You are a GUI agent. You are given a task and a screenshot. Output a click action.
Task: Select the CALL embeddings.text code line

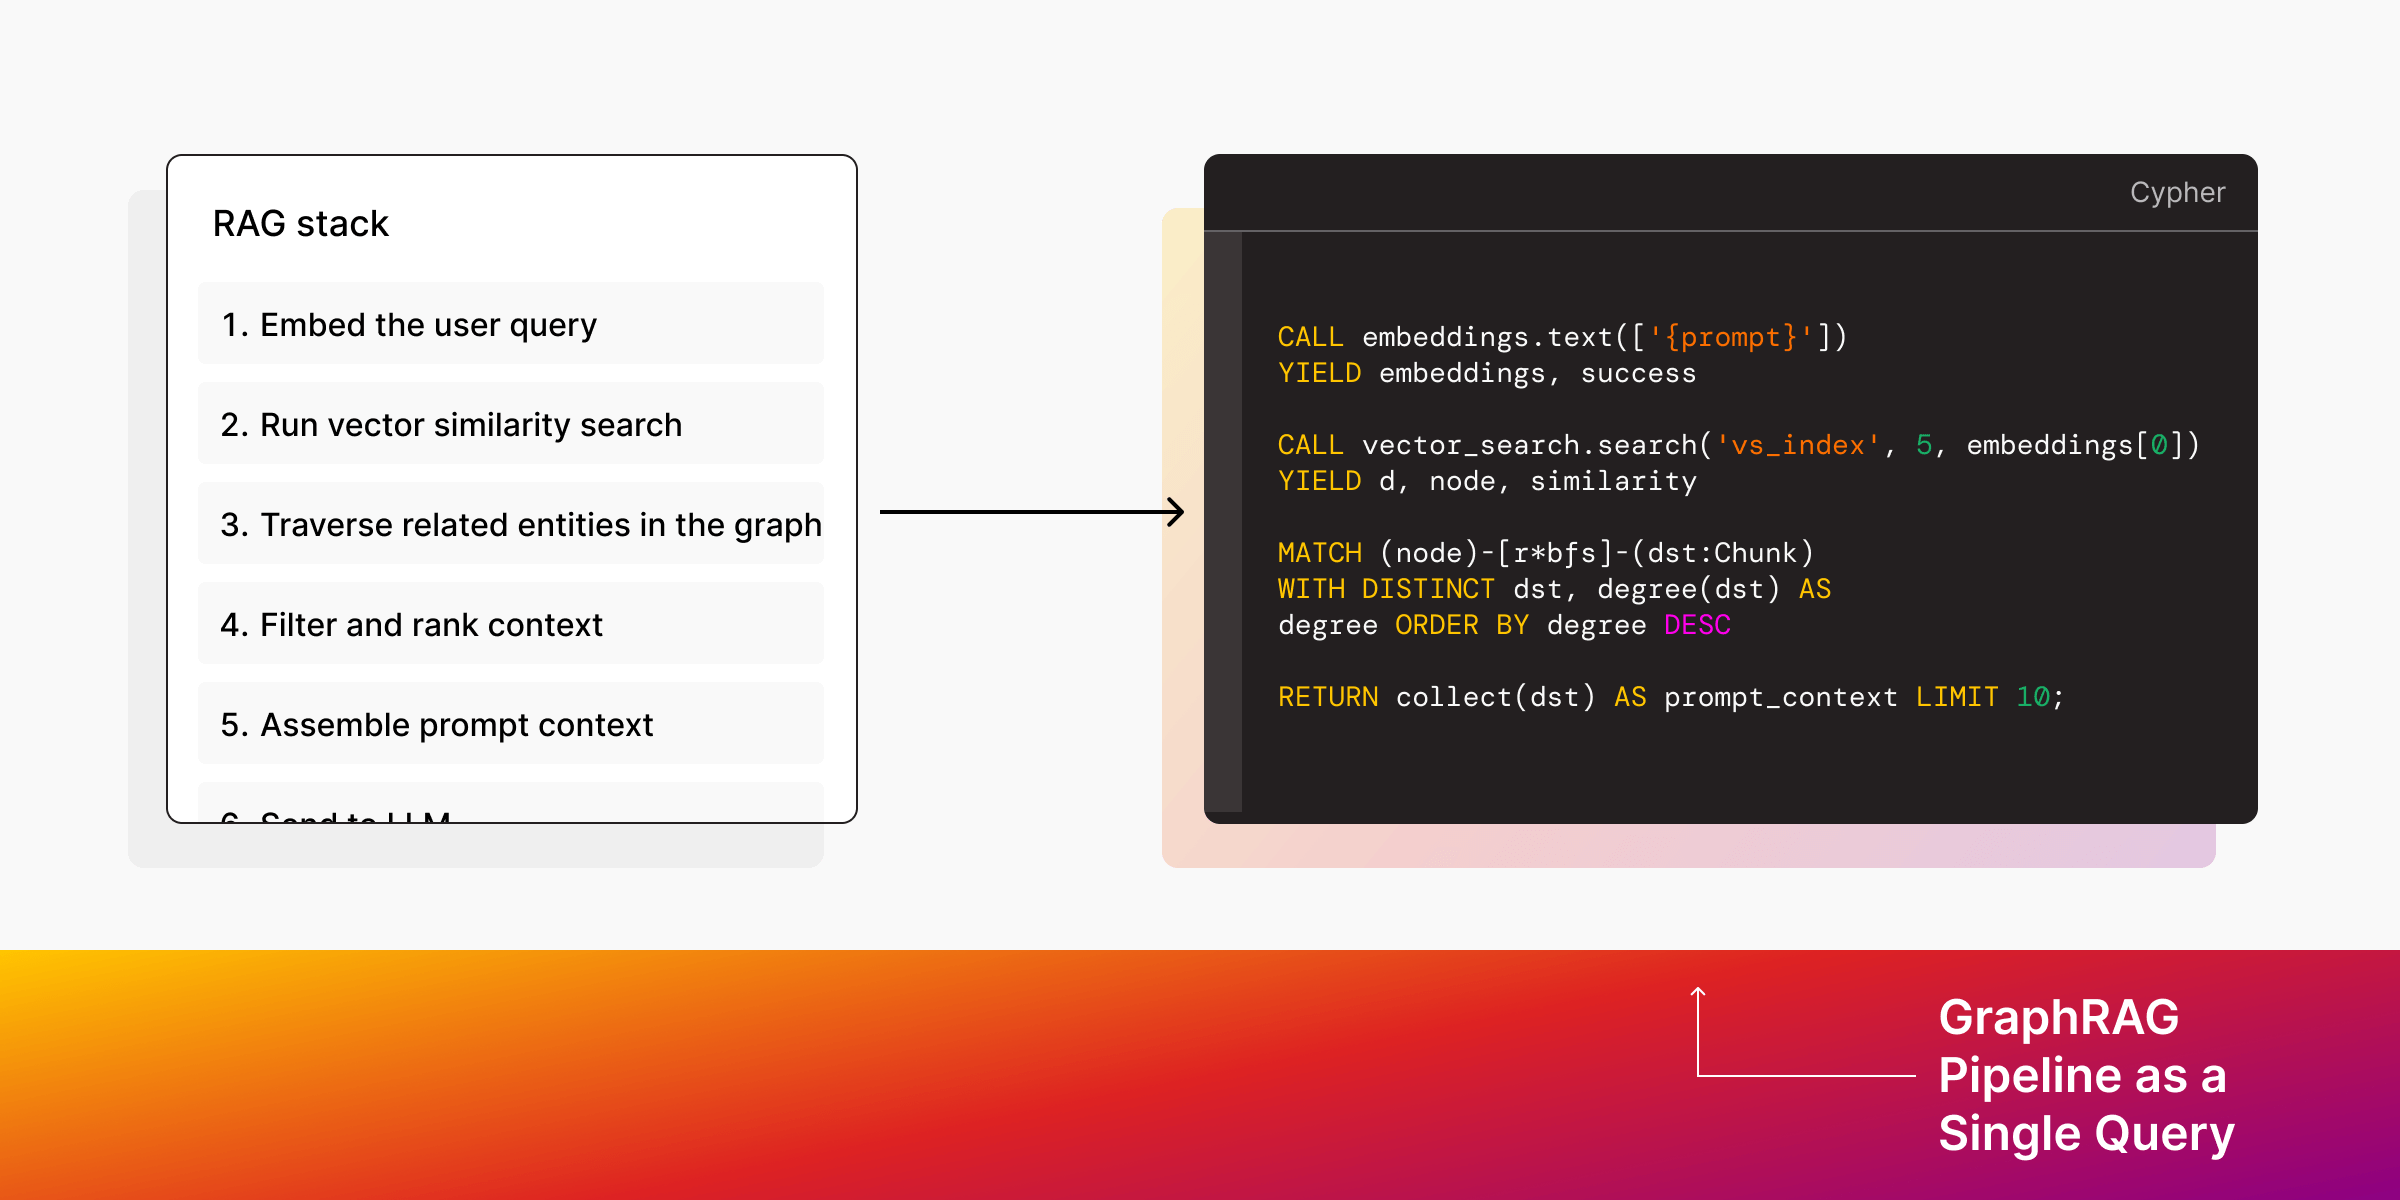[1560, 337]
